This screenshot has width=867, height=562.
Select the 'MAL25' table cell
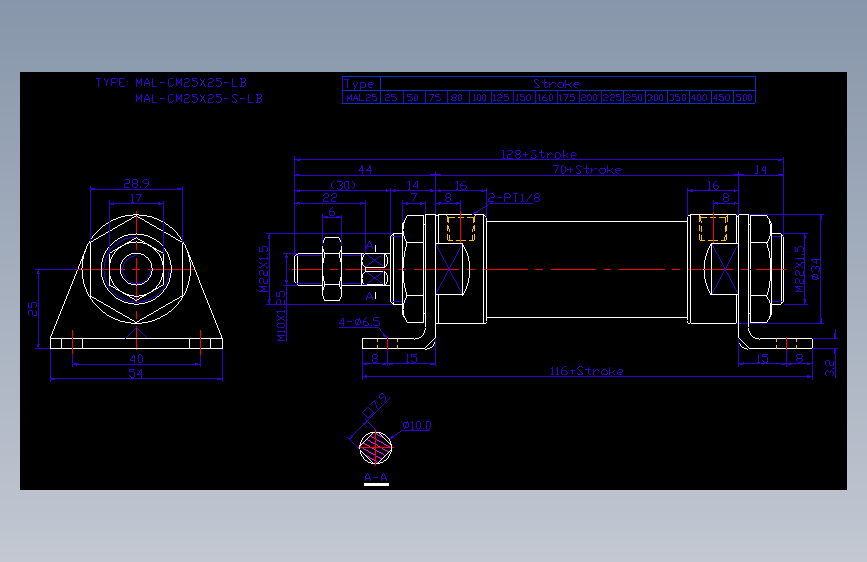(362, 98)
